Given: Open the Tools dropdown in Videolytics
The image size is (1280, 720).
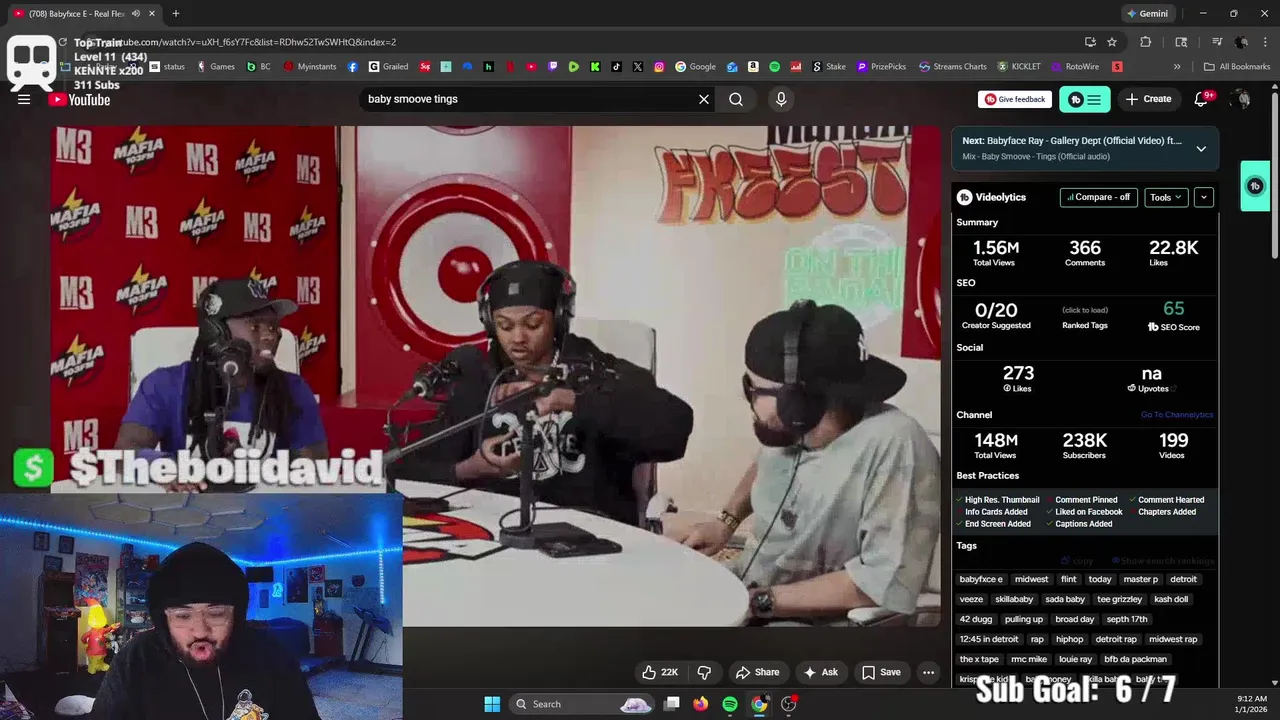Looking at the screenshot, I should pyautogui.click(x=1166, y=197).
